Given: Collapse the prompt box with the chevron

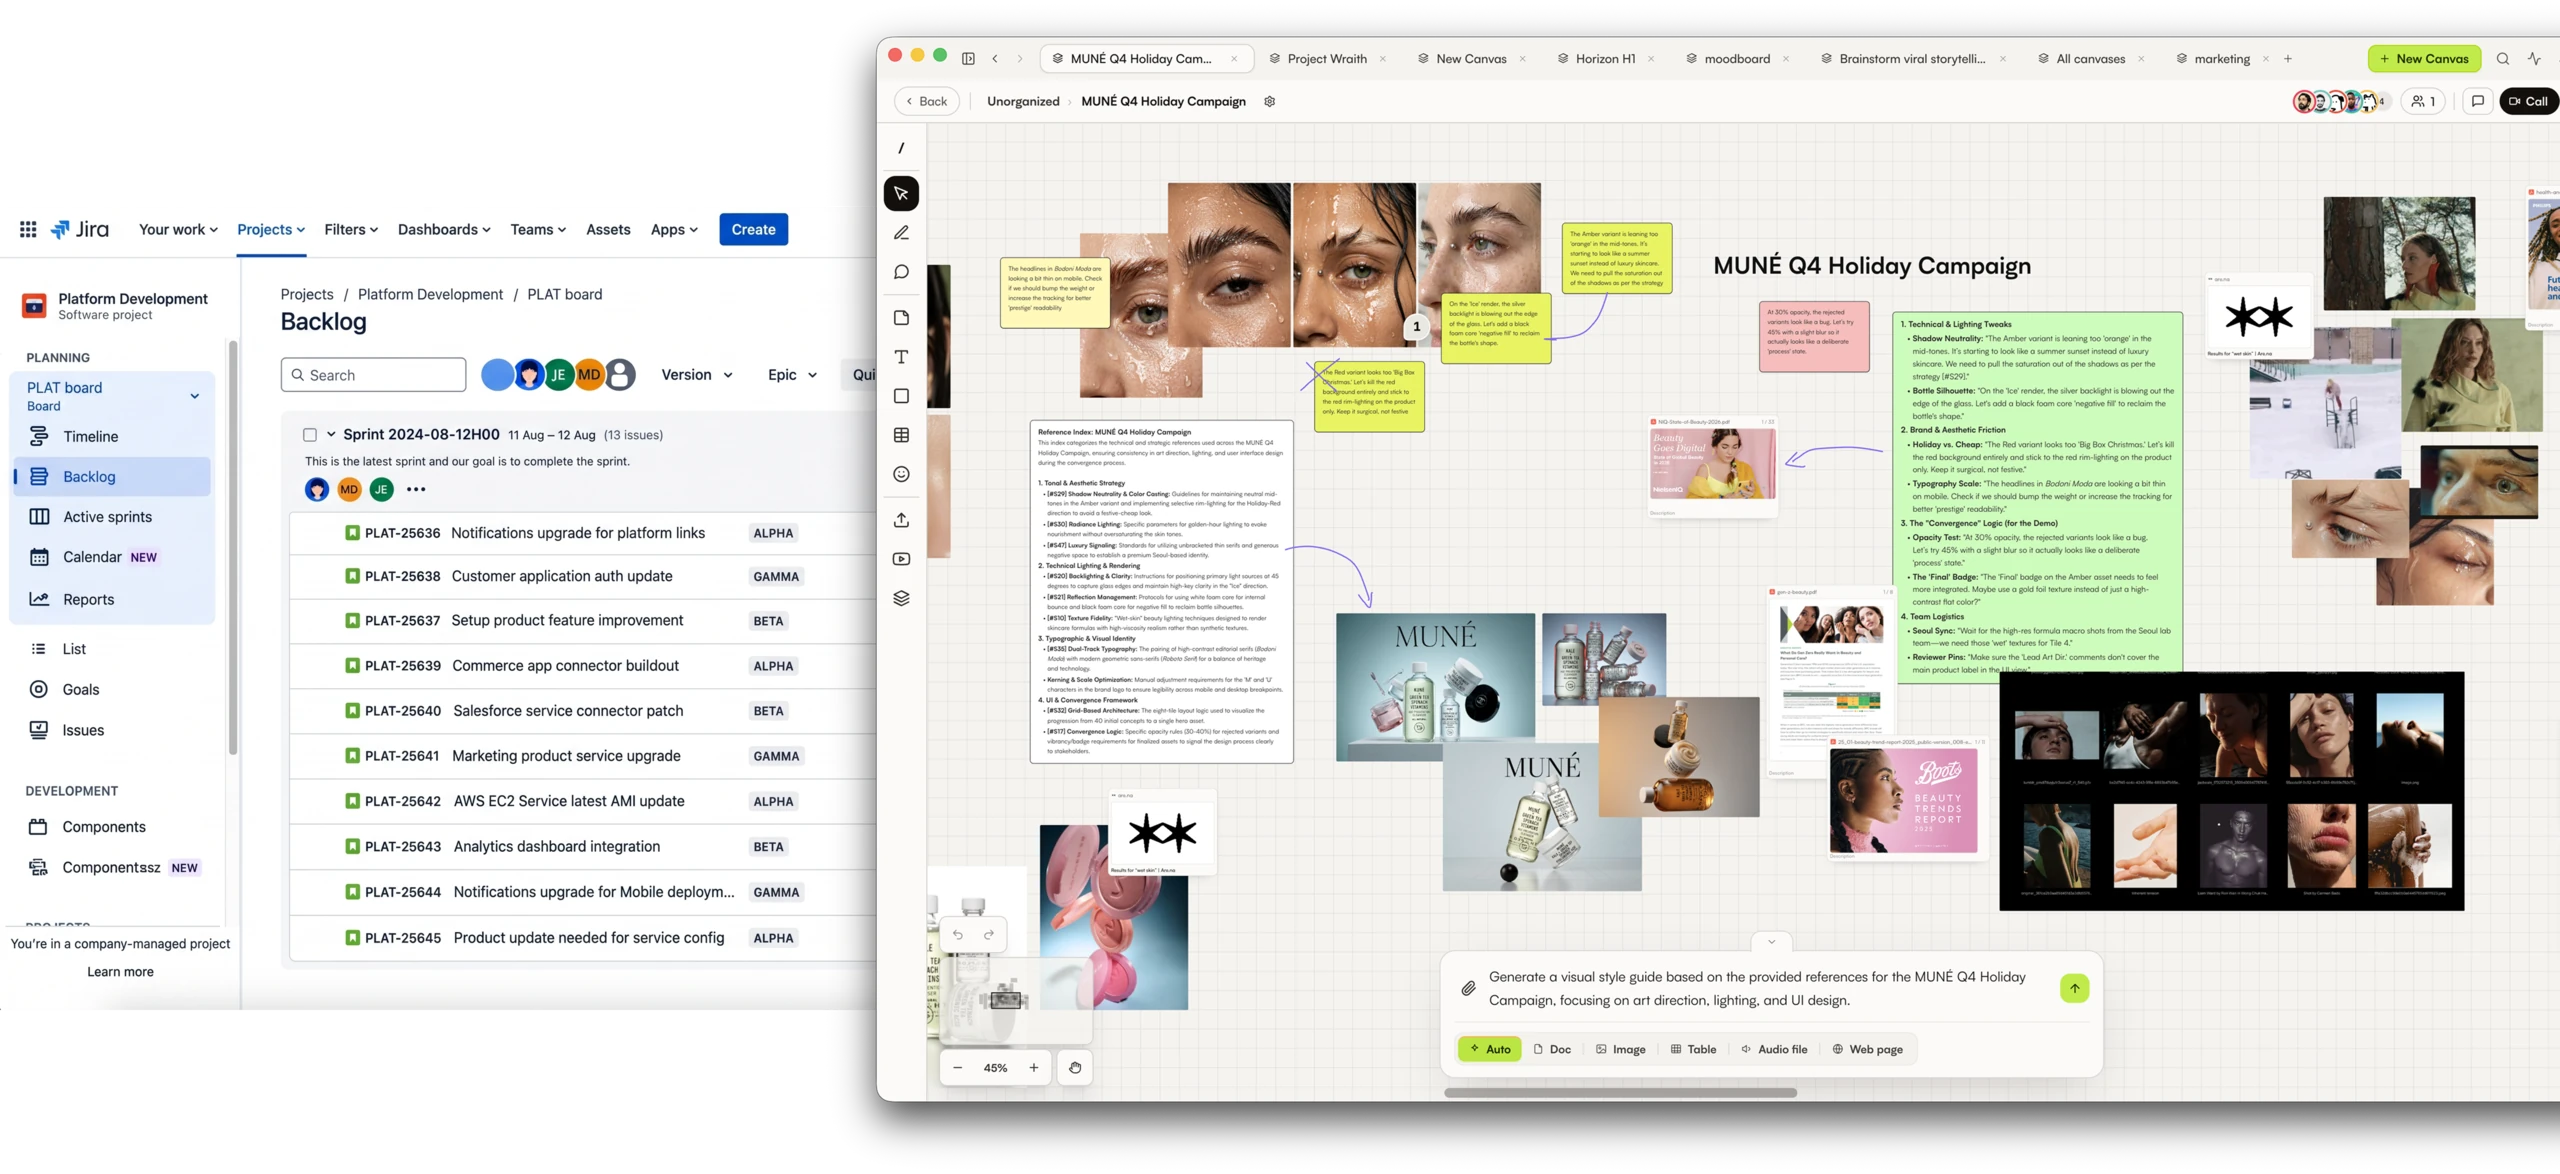Looking at the screenshot, I should click(x=1771, y=942).
